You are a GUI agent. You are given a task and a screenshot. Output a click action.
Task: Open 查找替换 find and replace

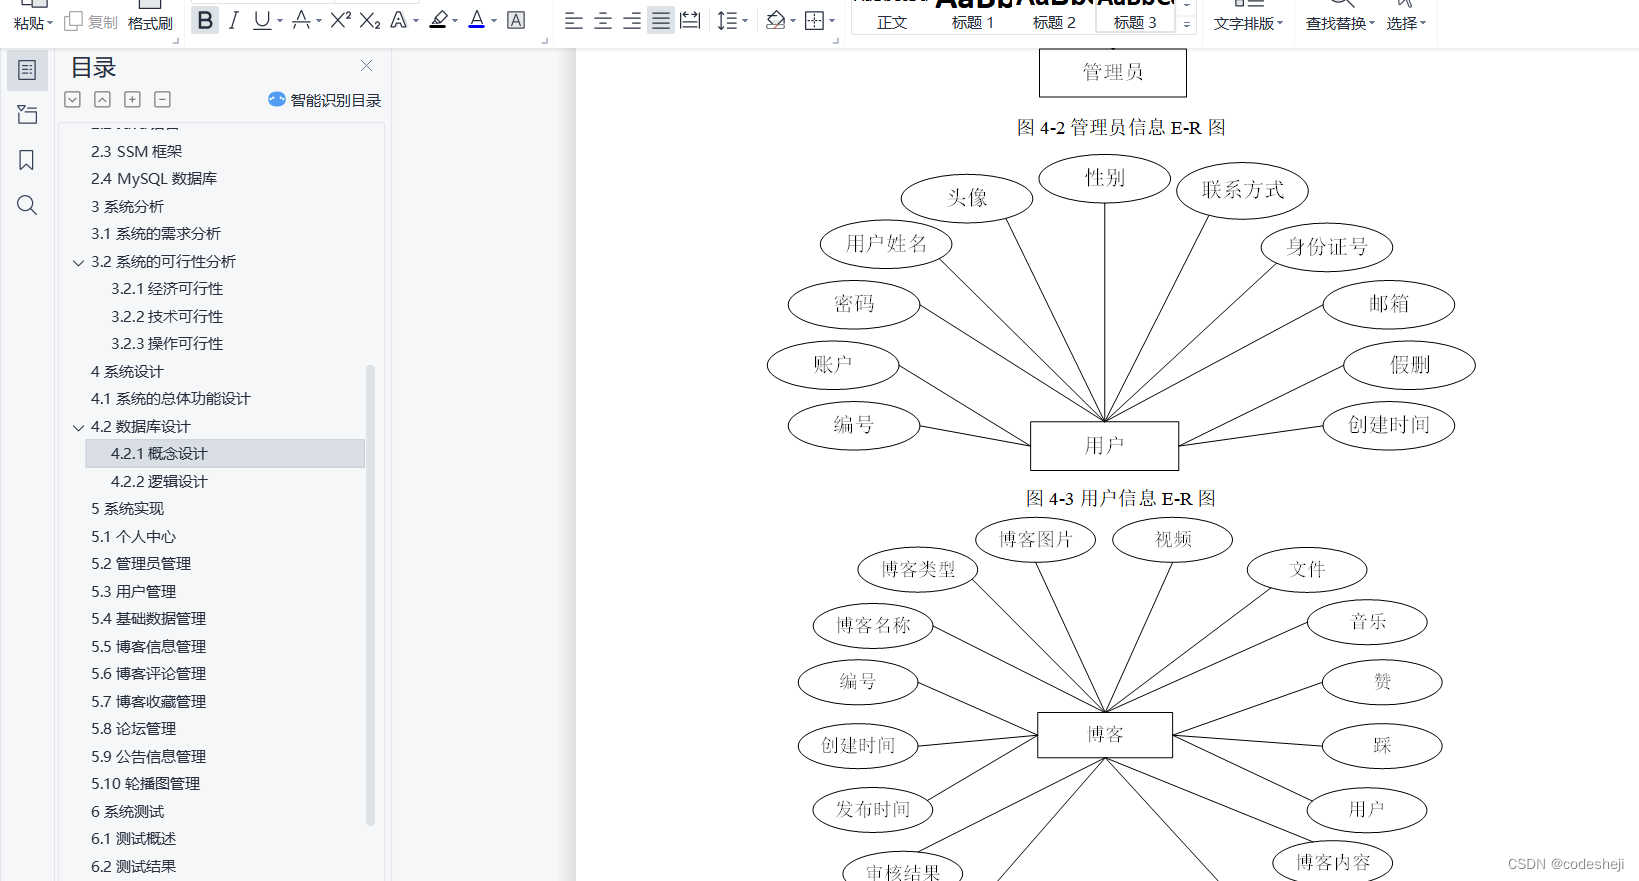[1340, 23]
